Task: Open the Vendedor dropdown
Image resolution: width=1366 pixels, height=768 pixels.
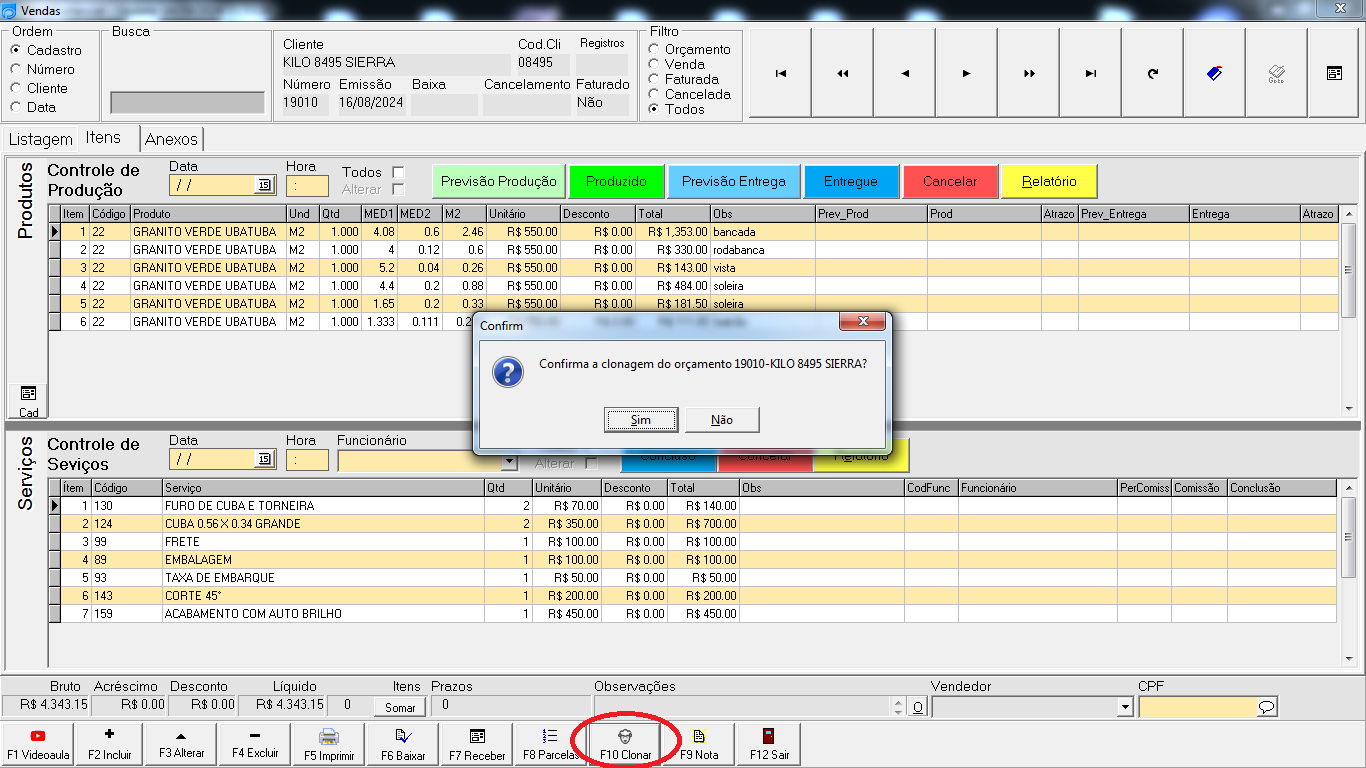Action: pos(1125,707)
